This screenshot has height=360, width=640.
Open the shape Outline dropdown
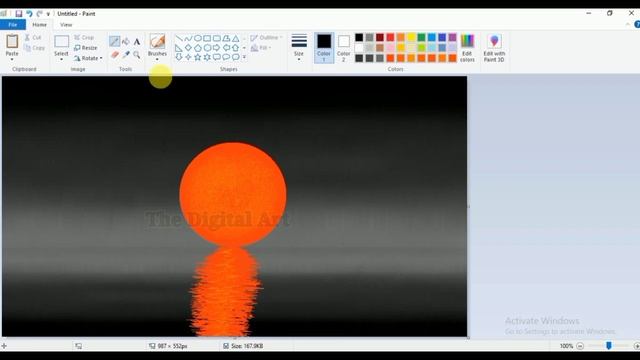pyautogui.click(x=266, y=38)
